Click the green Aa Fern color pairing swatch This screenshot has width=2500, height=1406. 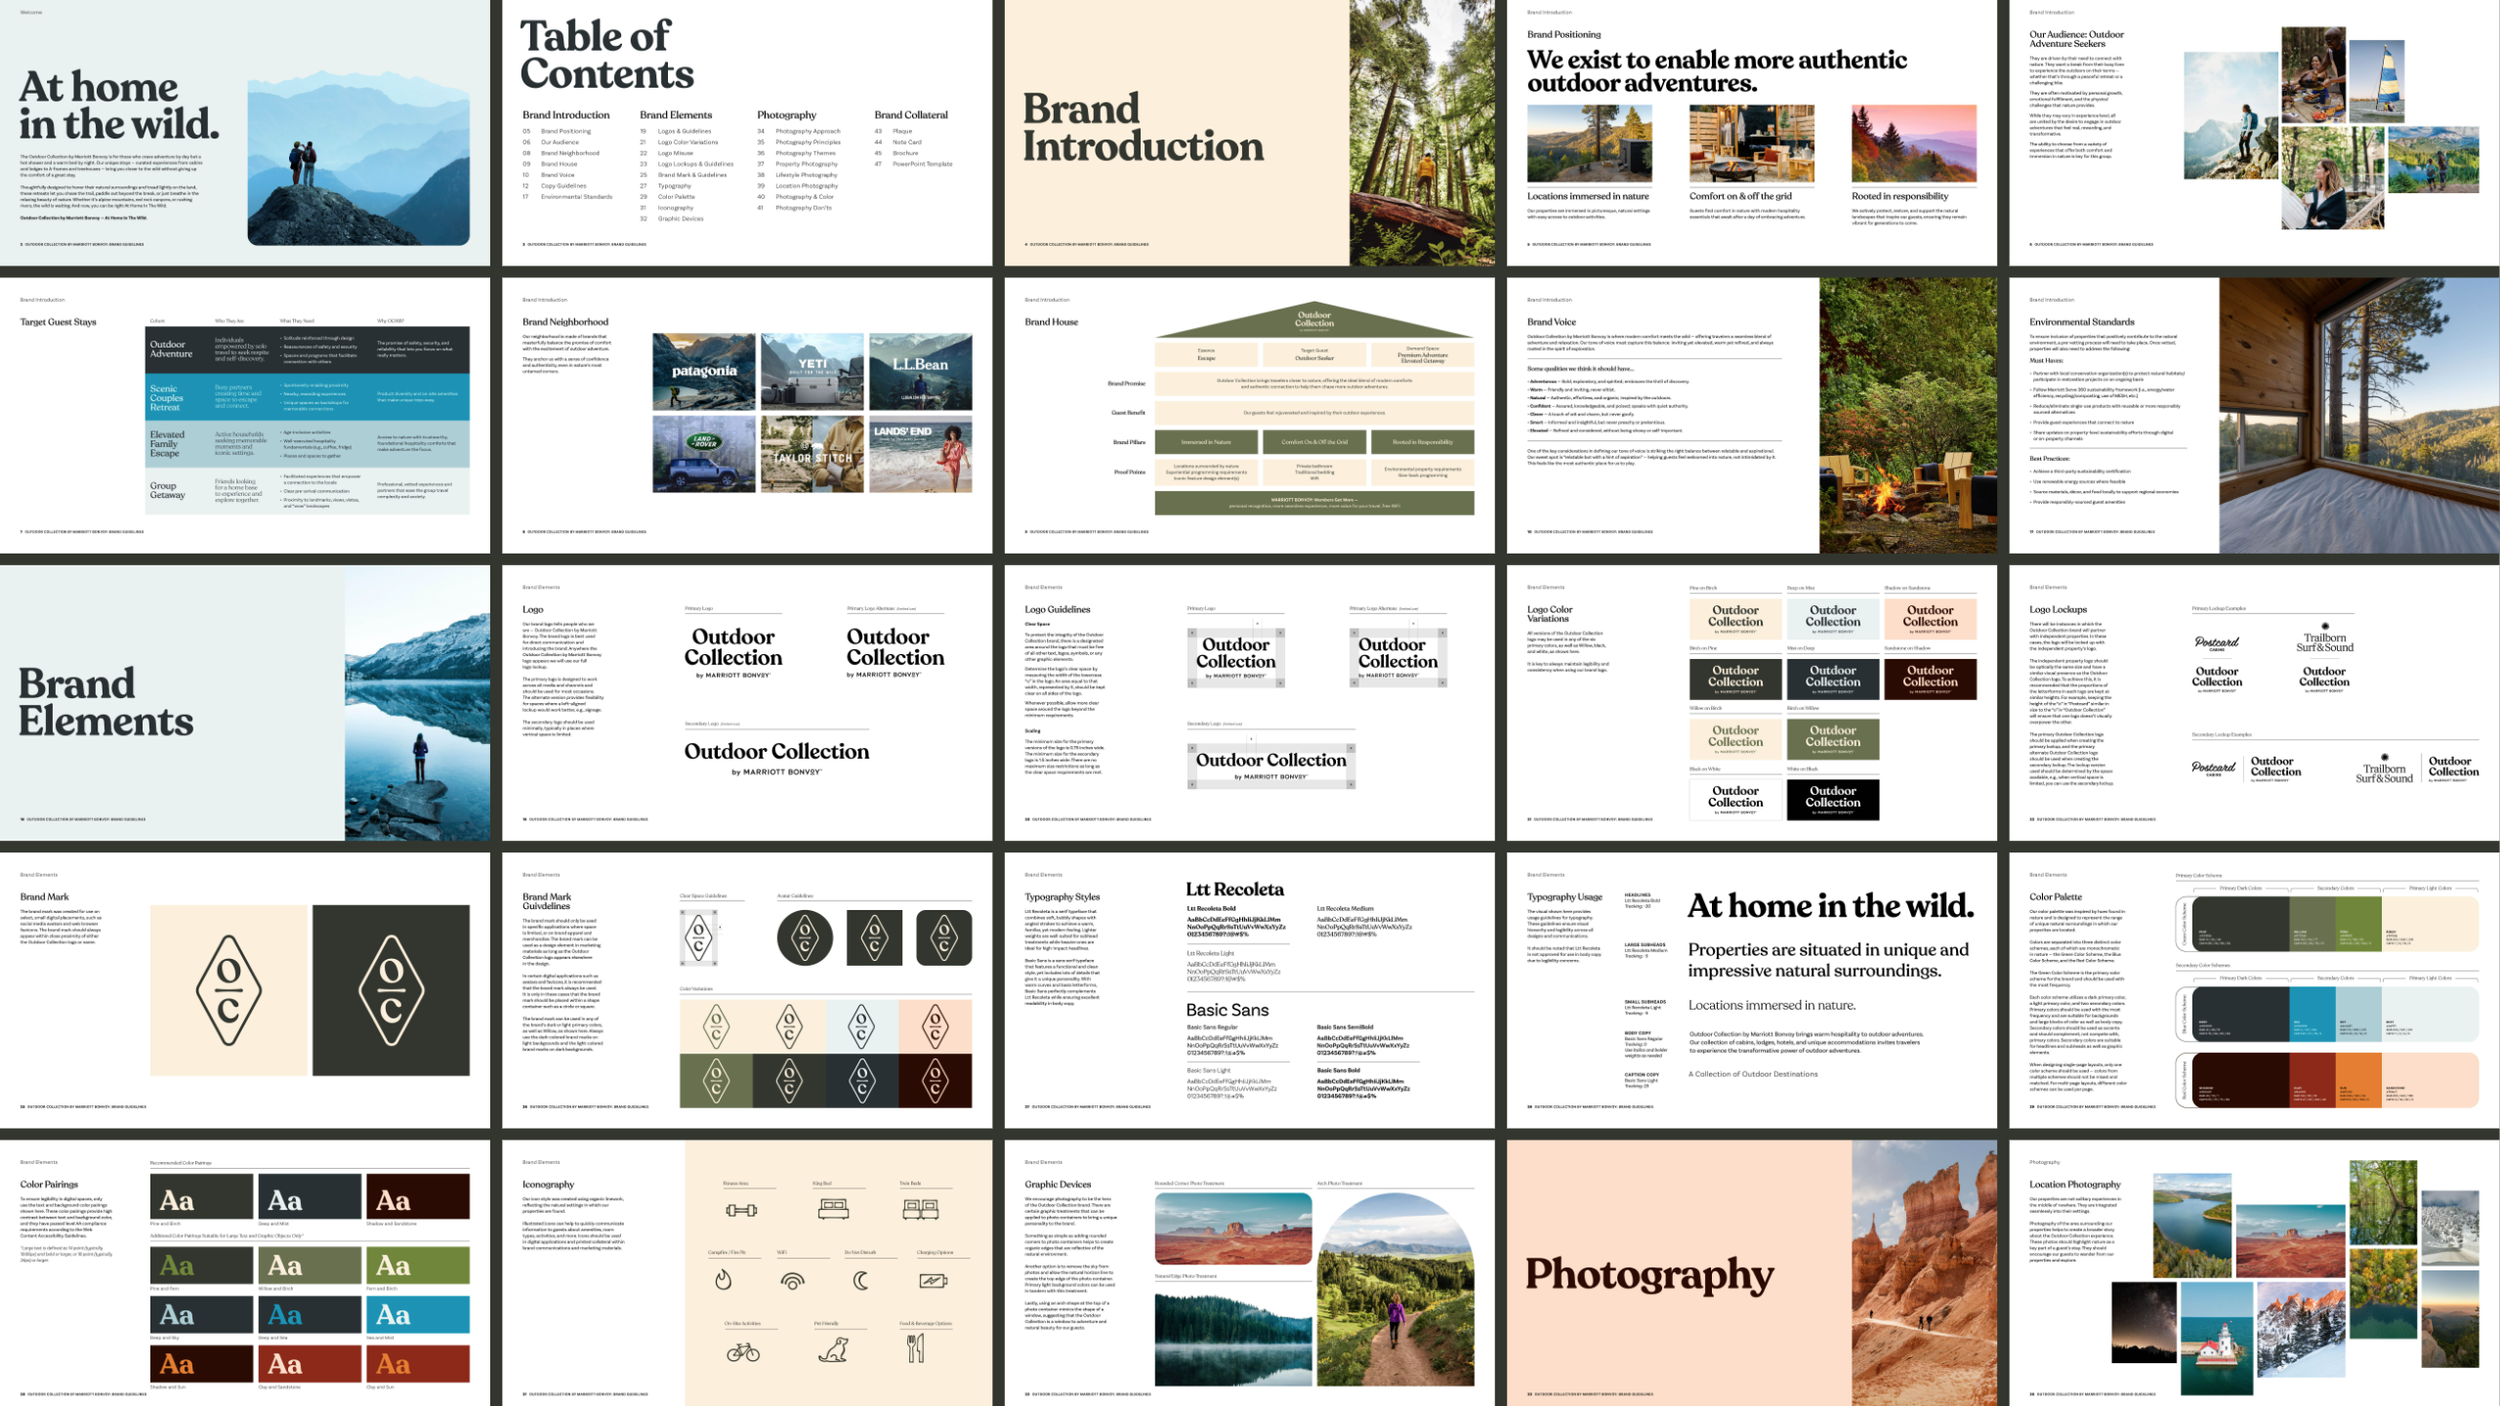click(417, 1265)
